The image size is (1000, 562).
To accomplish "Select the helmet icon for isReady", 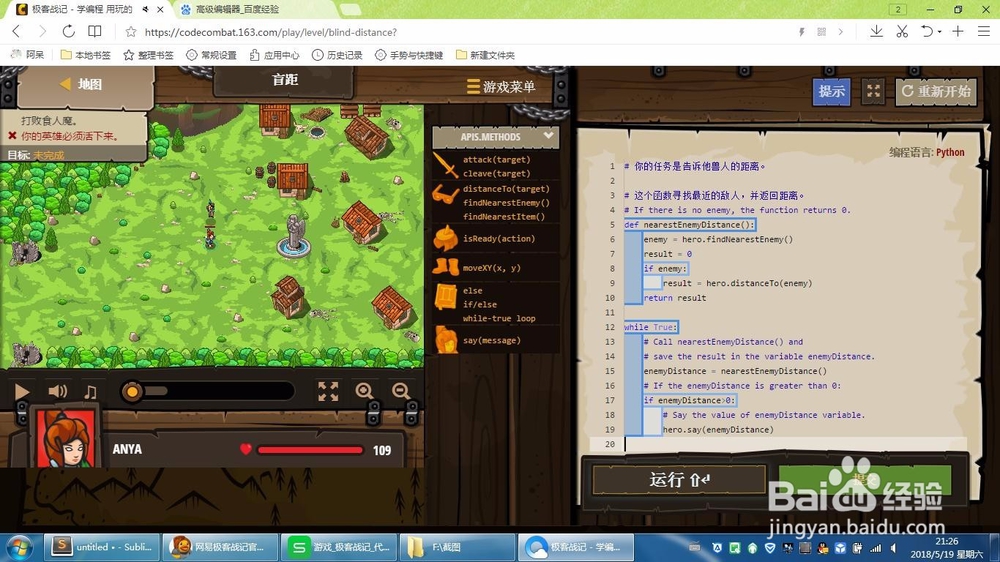I will (446, 239).
